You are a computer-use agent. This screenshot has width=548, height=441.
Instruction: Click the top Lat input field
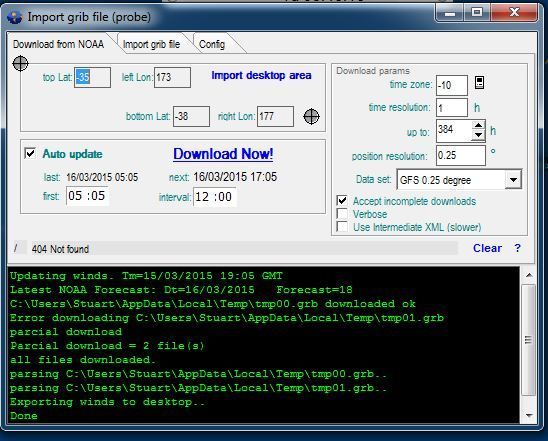coord(92,77)
